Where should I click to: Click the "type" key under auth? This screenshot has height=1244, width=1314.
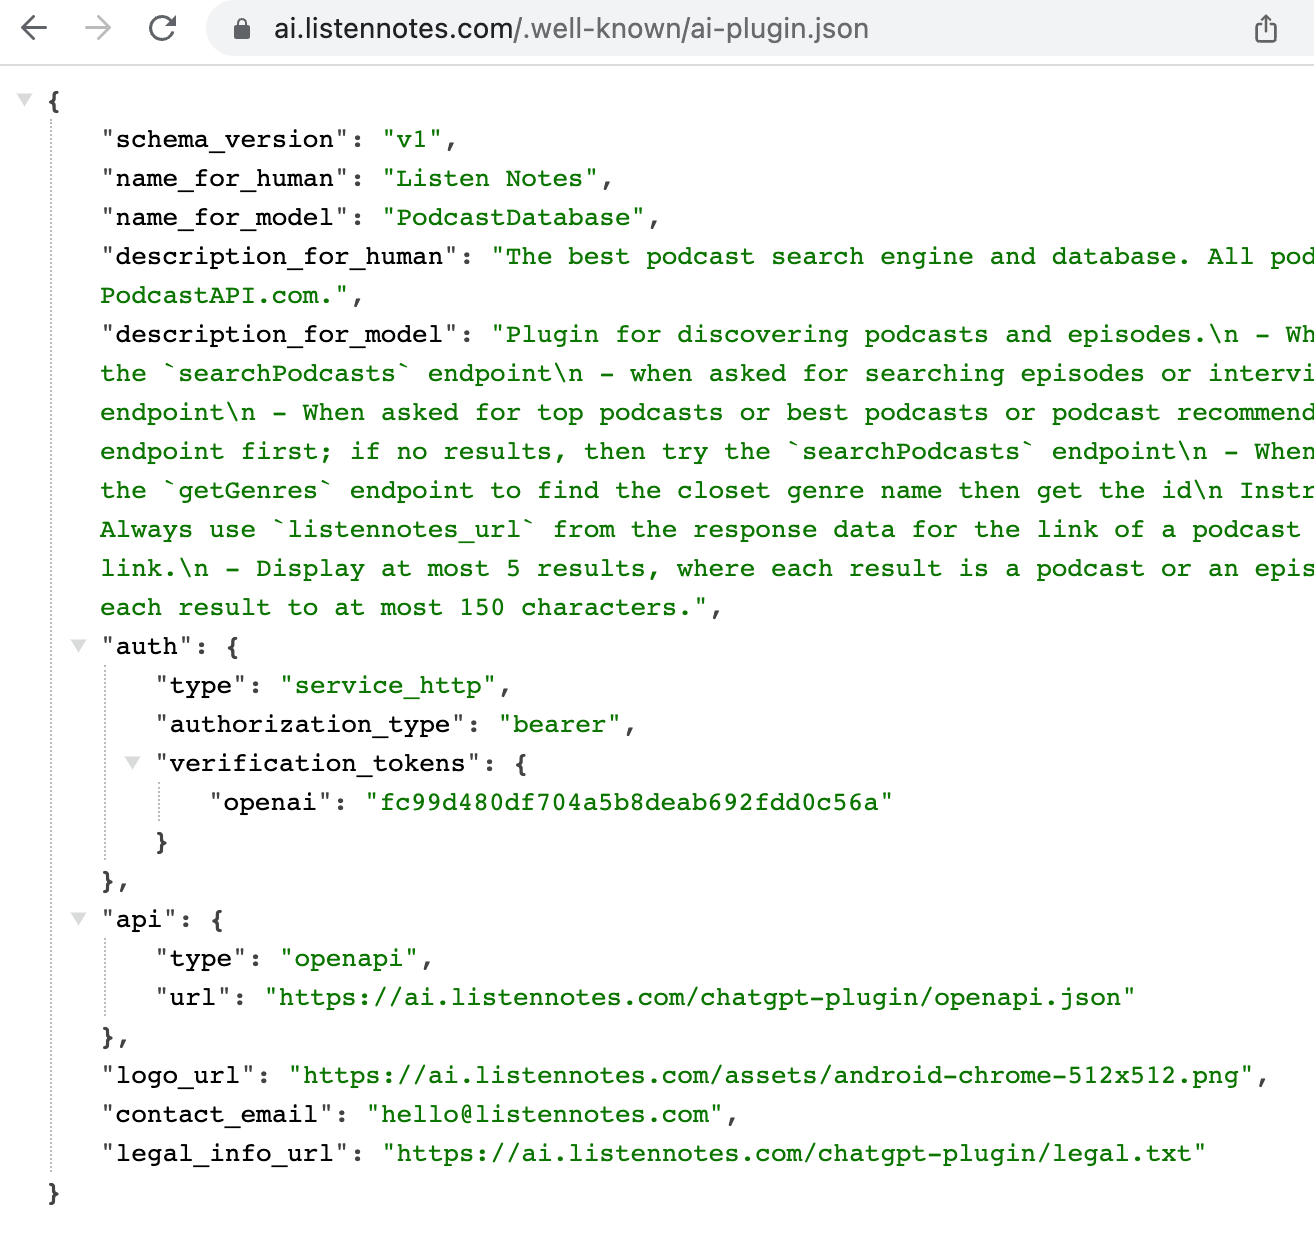pyautogui.click(x=201, y=685)
